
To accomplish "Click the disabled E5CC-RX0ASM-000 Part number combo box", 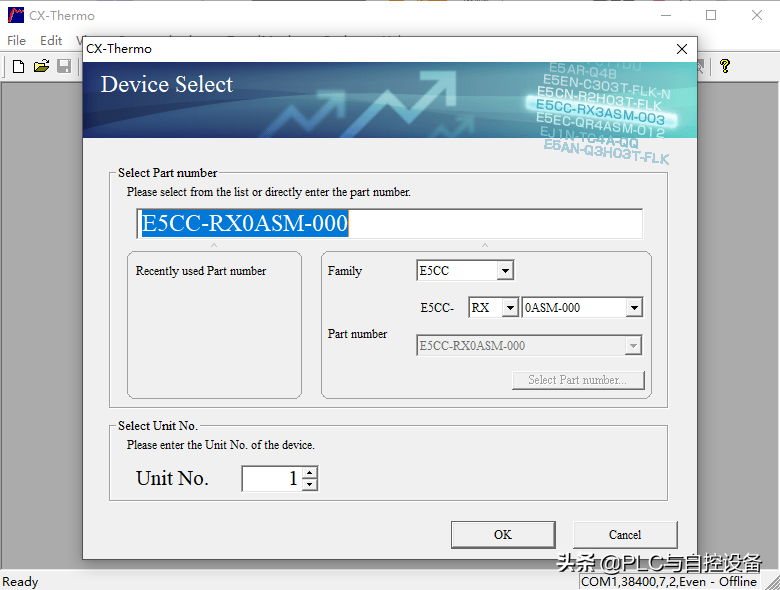I will coord(528,346).
